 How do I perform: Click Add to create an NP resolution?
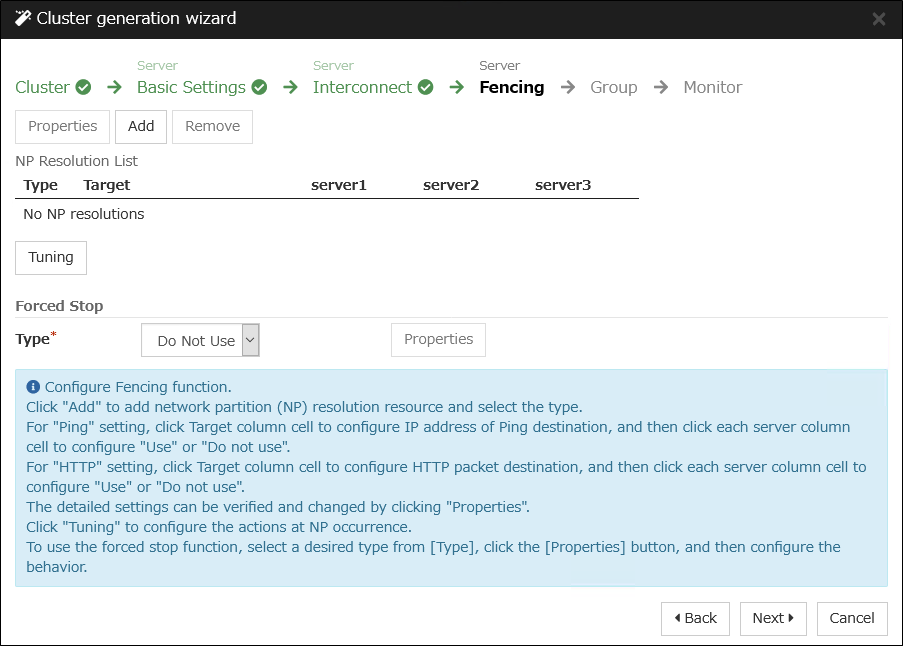pos(140,126)
